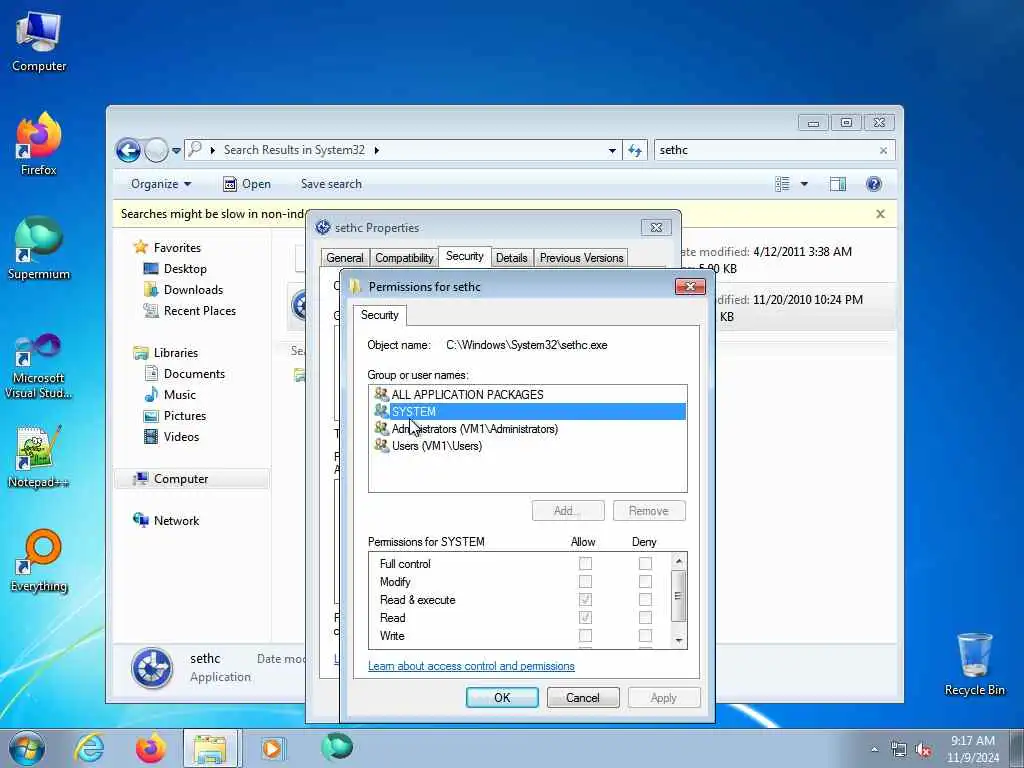Open the Everything search desktop shortcut
The height and width of the screenshot is (768, 1024).
point(39,561)
